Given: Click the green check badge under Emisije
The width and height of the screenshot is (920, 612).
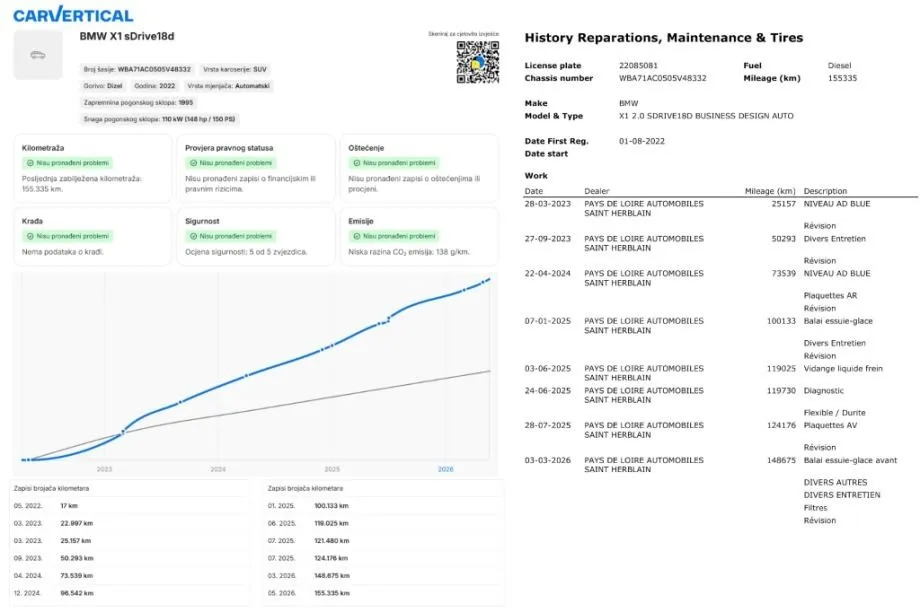Looking at the screenshot, I should pyautogui.click(x=394, y=236).
